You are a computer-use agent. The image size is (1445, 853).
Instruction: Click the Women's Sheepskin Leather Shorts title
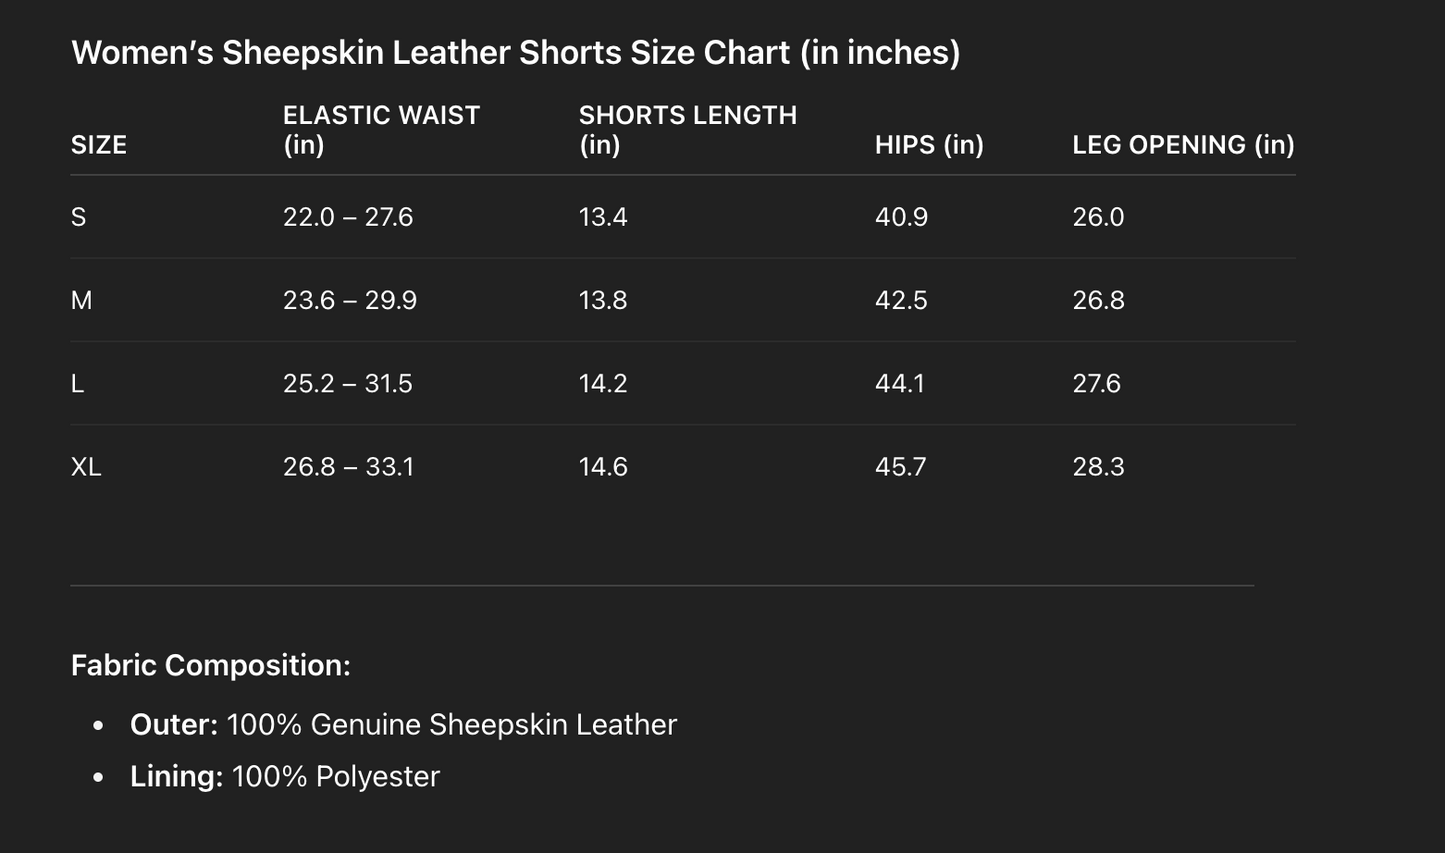click(x=515, y=53)
